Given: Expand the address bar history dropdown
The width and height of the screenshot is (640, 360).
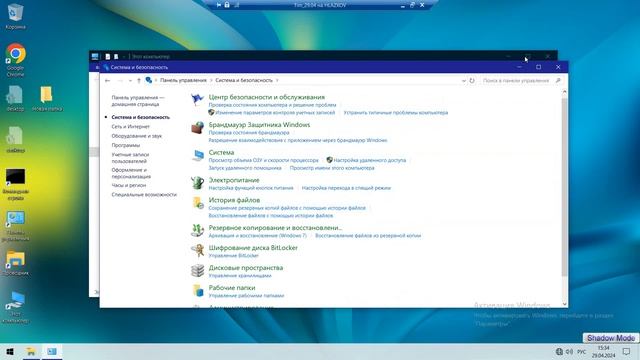Looking at the screenshot, I should pyautogui.click(x=464, y=81).
